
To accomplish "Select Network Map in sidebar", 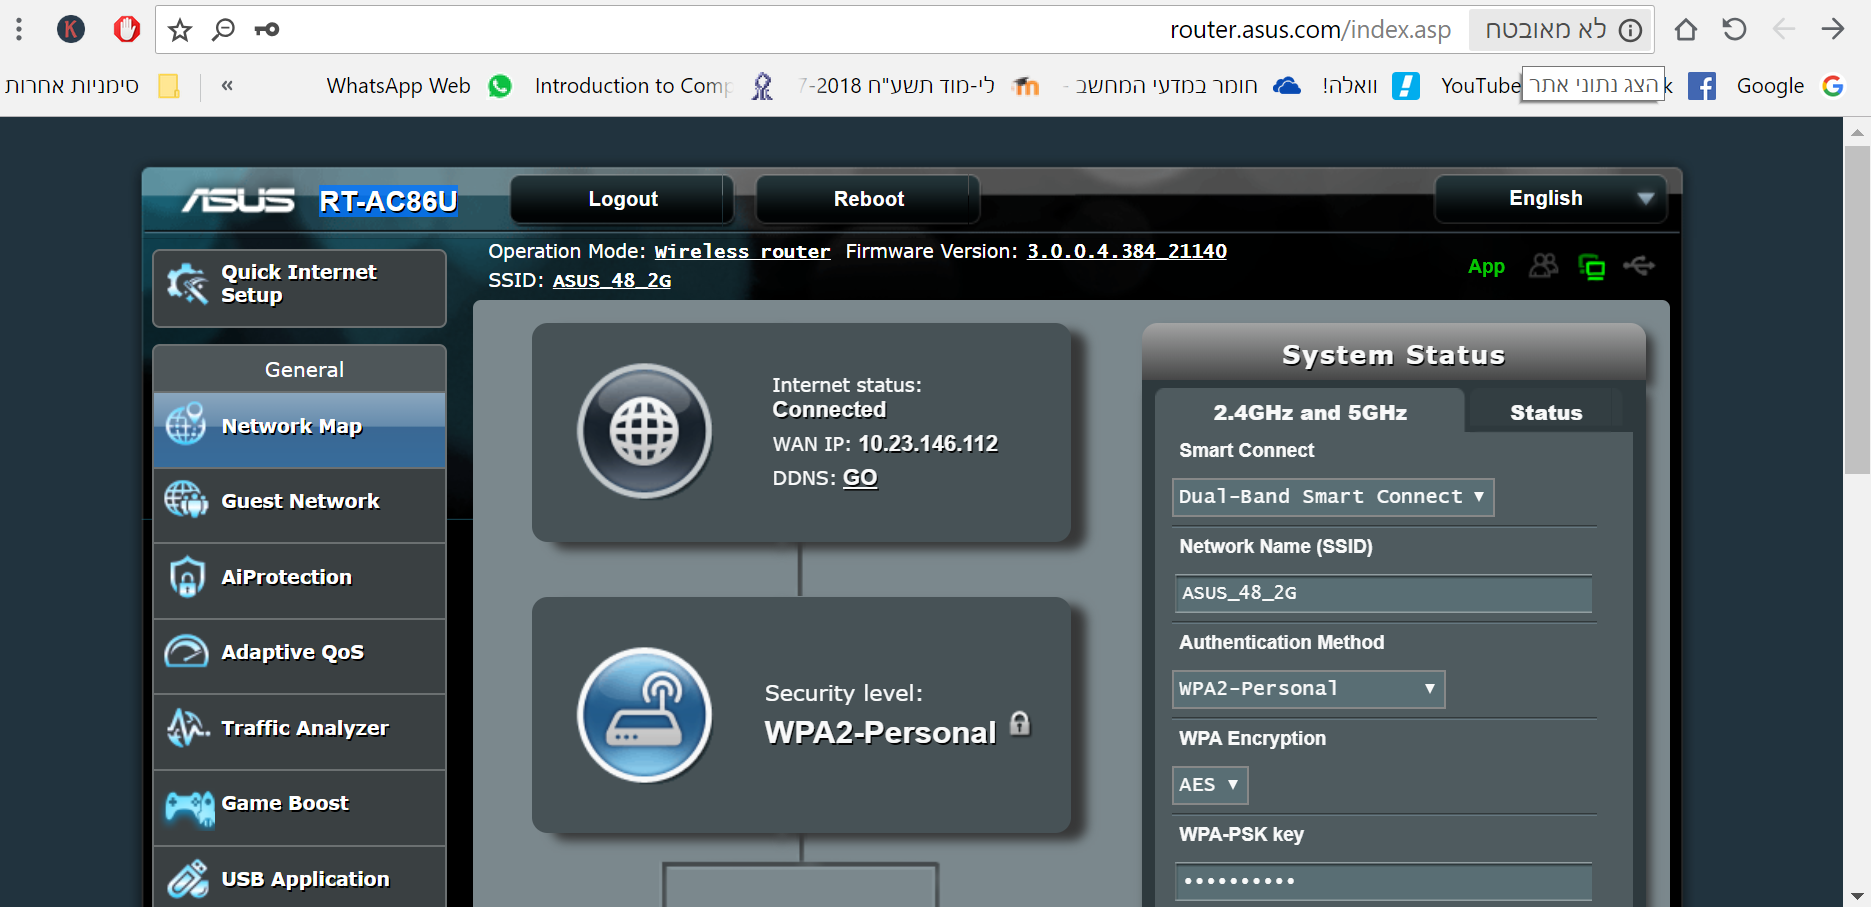I will tap(299, 429).
